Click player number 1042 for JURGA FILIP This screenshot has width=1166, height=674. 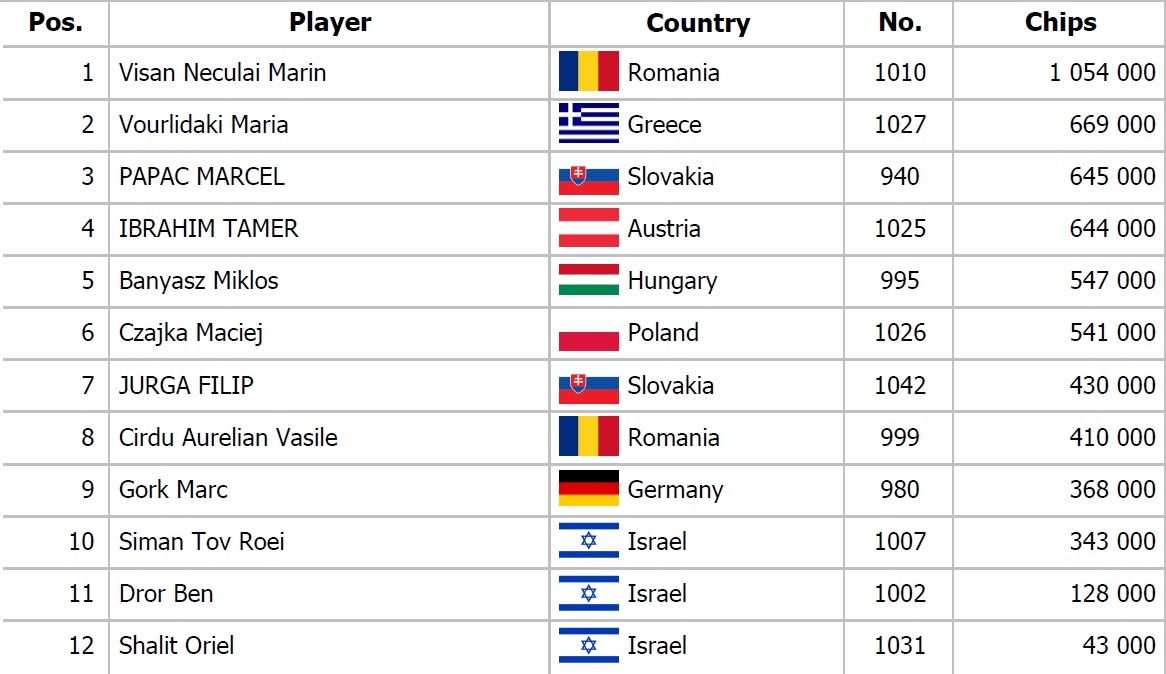(x=900, y=385)
